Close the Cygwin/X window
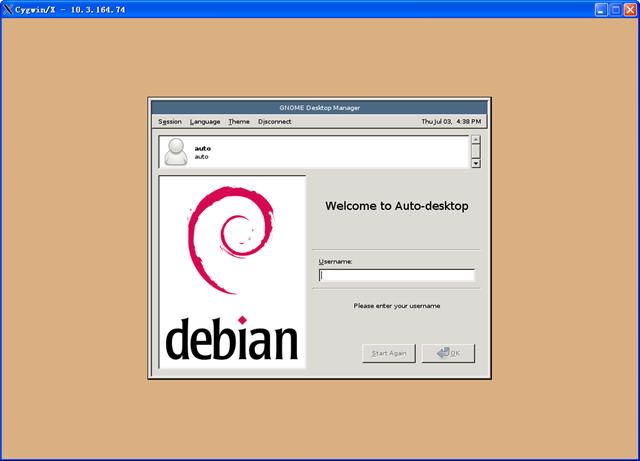640x461 pixels. [630, 9]
